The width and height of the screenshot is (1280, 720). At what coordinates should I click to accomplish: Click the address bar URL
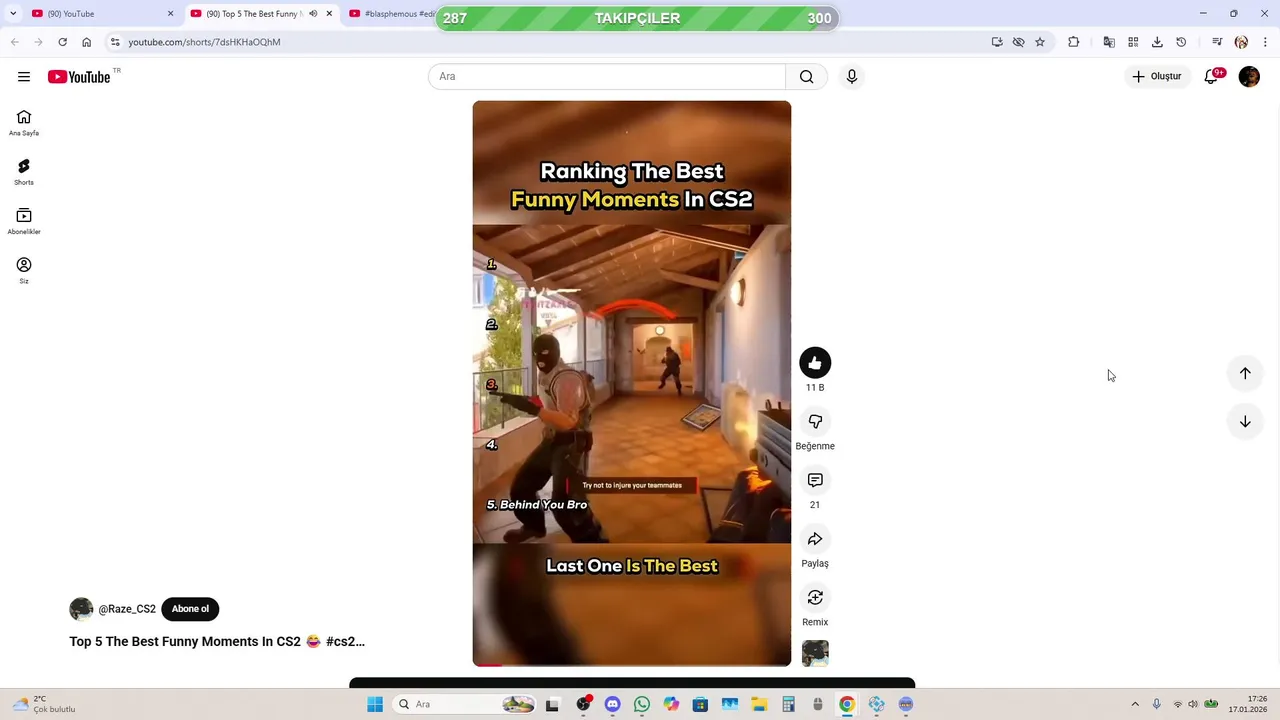pos(204,42)
